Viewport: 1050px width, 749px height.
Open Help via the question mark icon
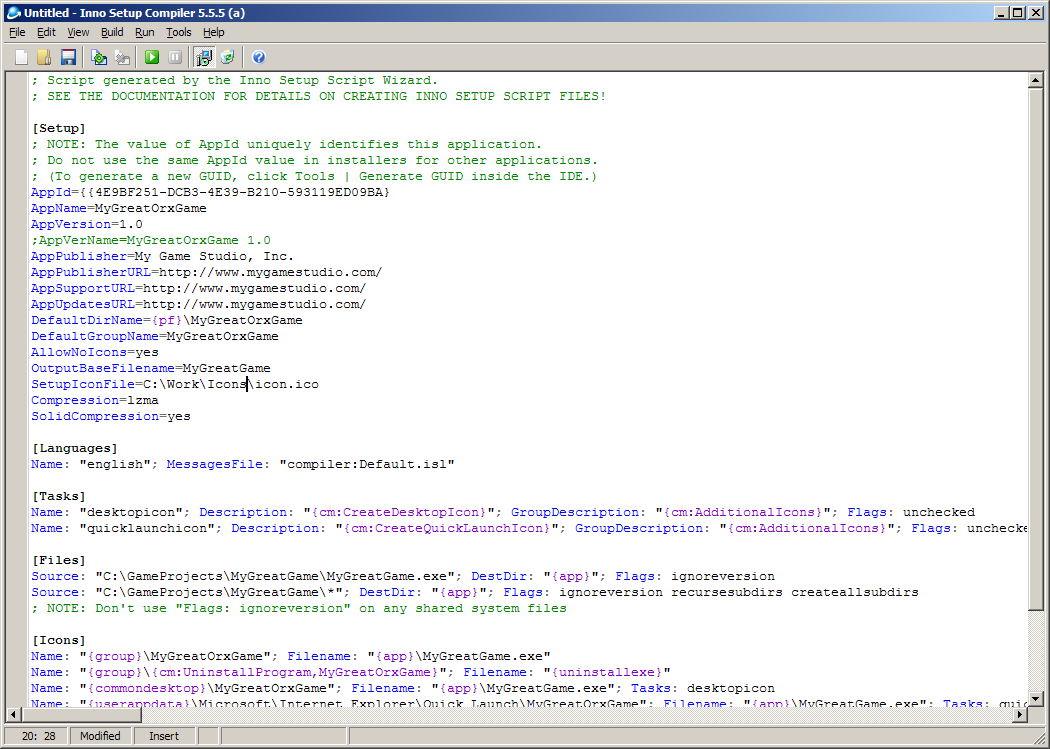click(258, 58)
